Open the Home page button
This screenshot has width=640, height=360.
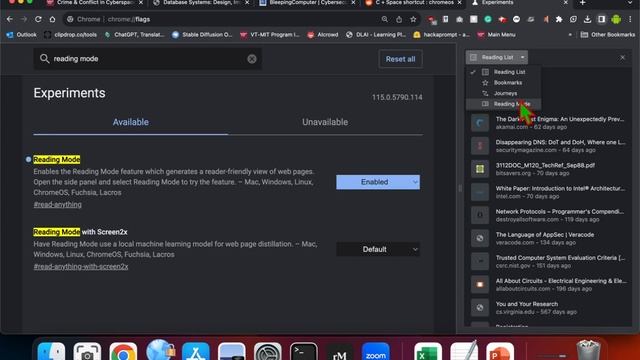[x=52, y=19]
